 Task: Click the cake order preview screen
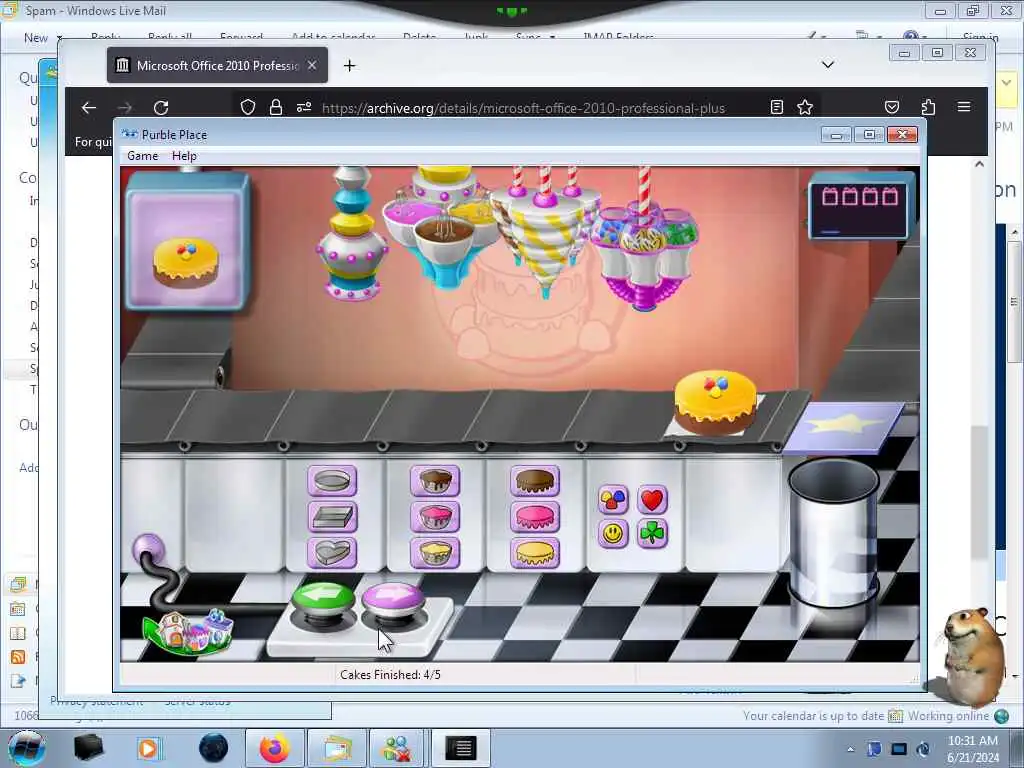[187, 242]
